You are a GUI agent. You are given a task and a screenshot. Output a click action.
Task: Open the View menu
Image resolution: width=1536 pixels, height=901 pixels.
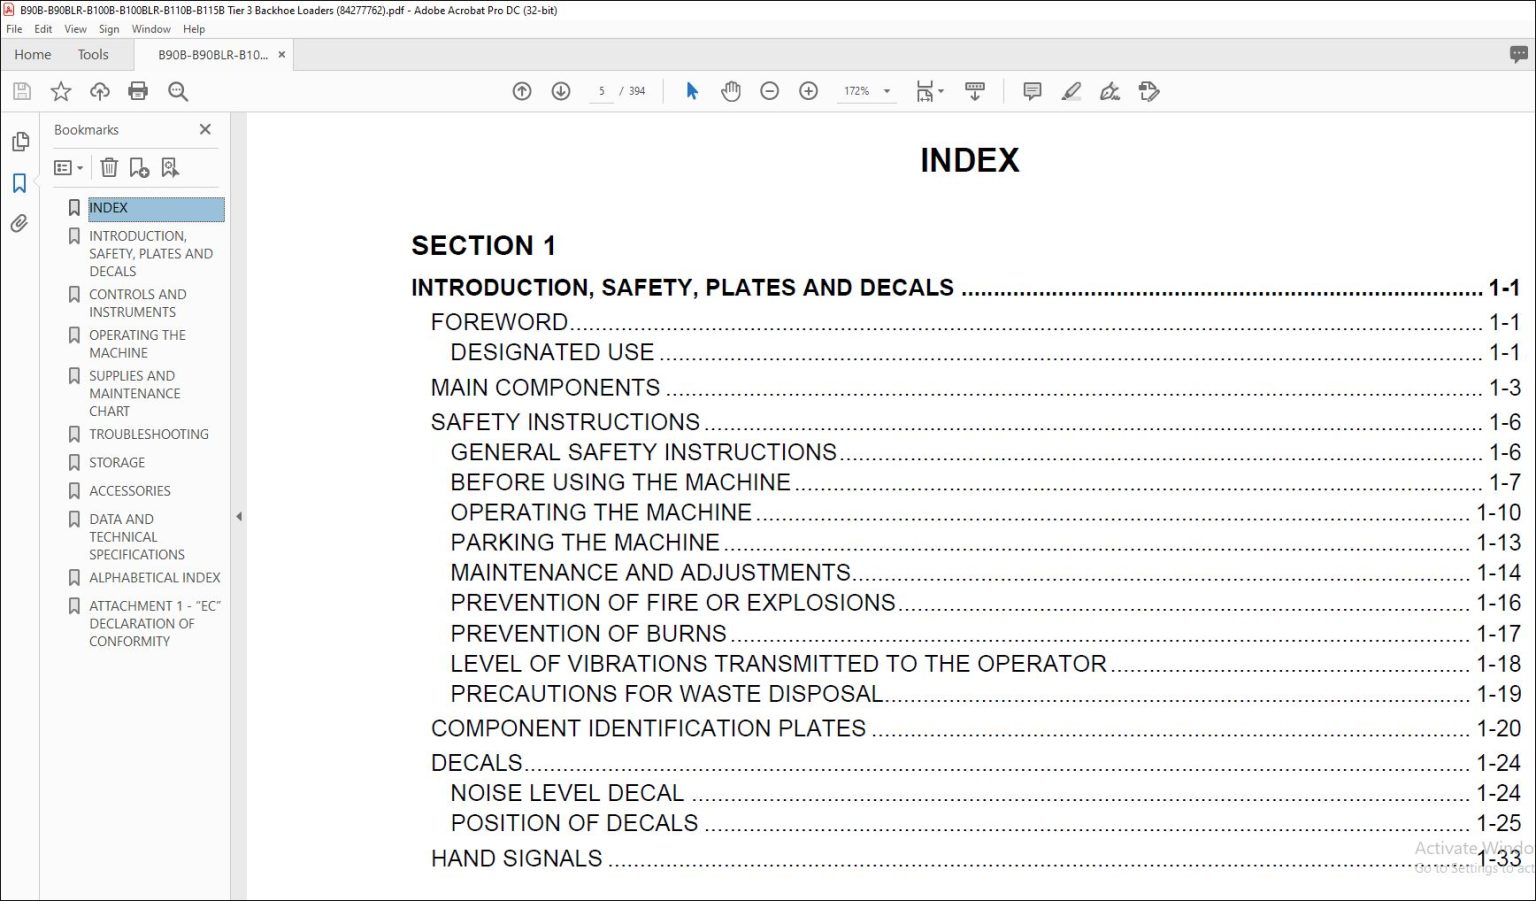coord(75,29)
